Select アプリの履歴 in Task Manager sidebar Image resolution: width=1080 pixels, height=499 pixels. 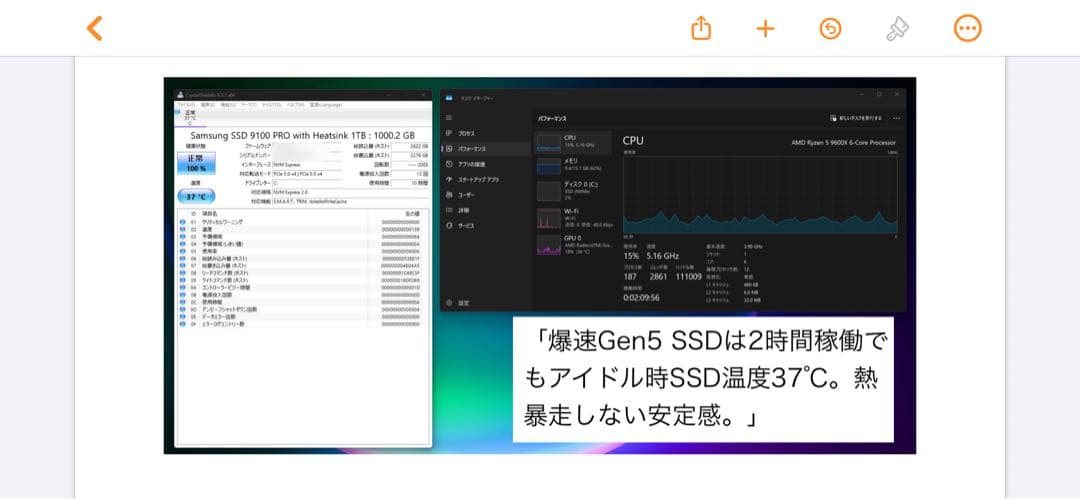point(470,164)
